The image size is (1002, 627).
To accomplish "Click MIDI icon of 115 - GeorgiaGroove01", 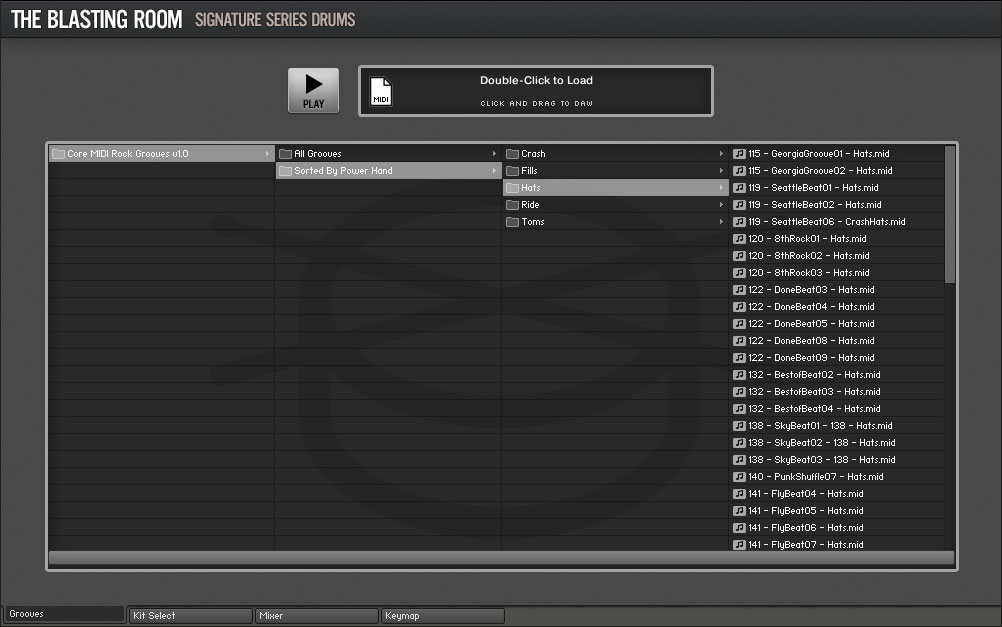I will tap(739, 153).
